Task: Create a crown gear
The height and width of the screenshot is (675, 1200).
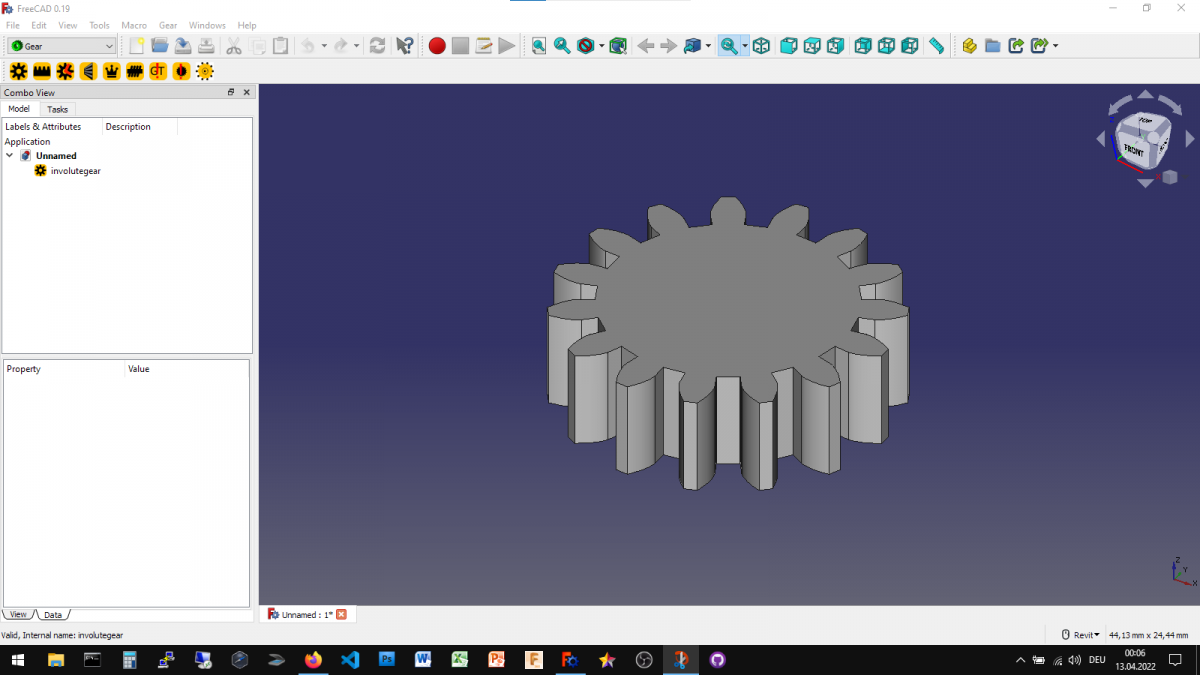Action: 110,71
